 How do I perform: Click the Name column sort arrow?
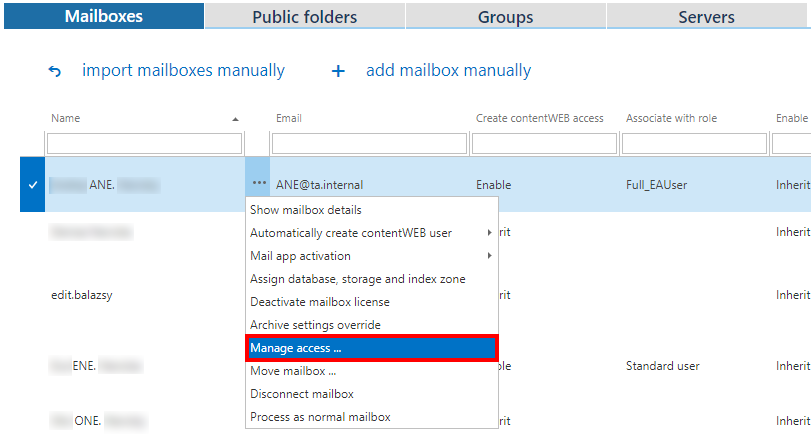click(x=235, y=119)
